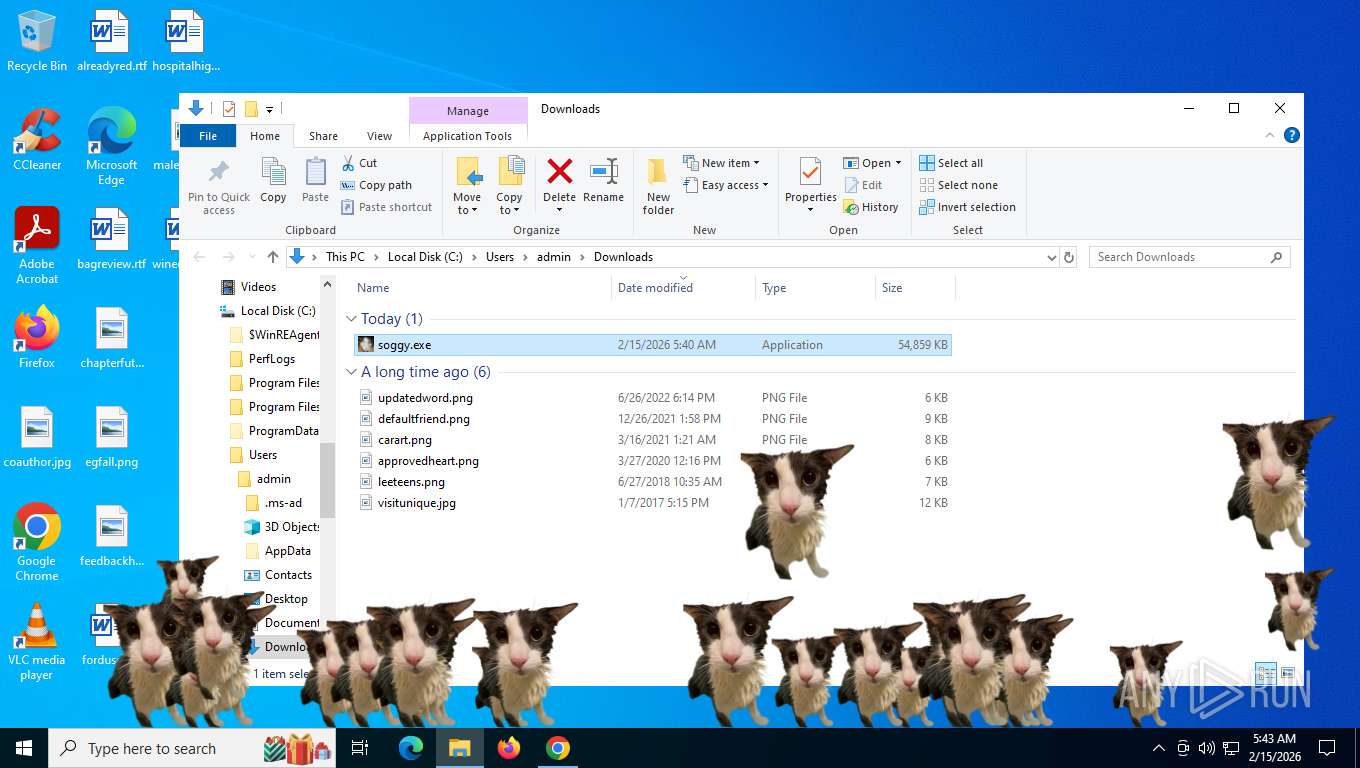Click the Paste ribbon button

click(x=315, y=181)
